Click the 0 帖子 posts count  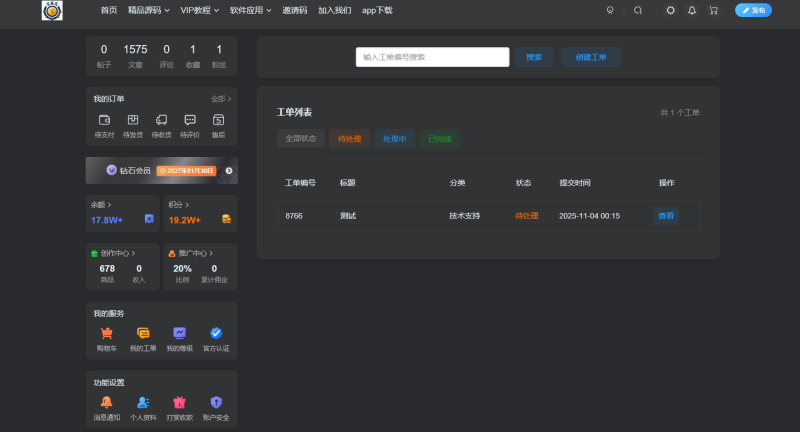[x=104, y=56]
